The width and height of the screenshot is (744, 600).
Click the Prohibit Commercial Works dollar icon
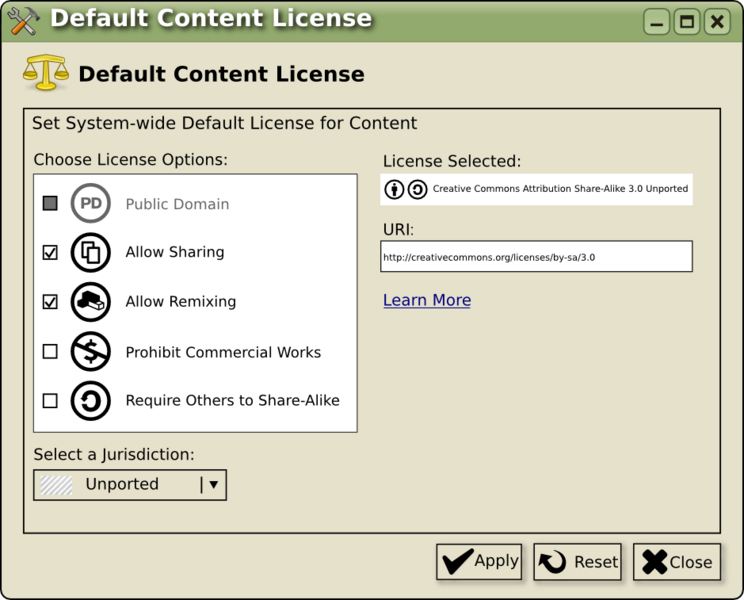coord(91,351)
